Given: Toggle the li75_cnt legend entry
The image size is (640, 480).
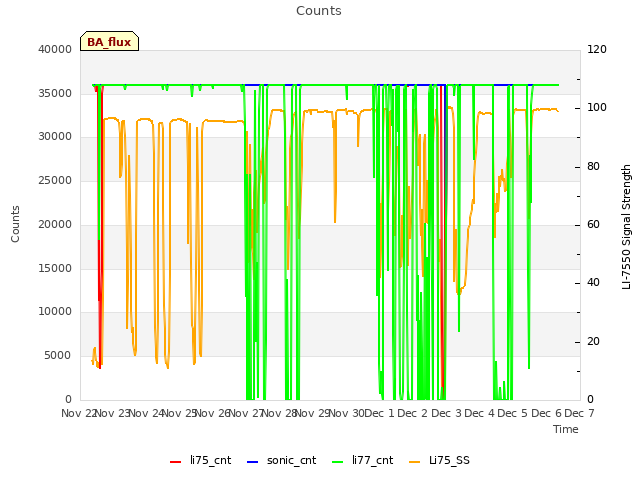Looking at the screenshot, I should click(200, 461).
